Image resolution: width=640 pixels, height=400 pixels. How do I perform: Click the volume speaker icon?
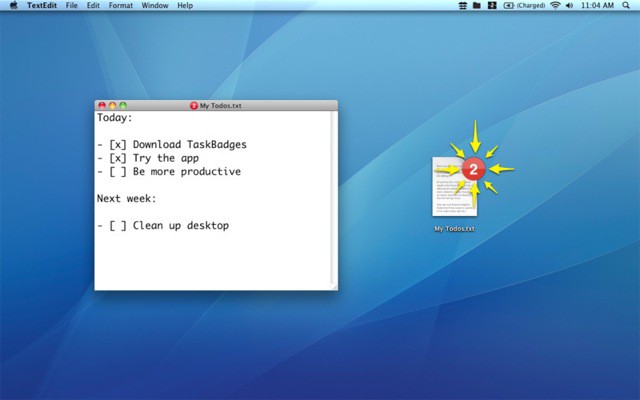tap(571, 6)
